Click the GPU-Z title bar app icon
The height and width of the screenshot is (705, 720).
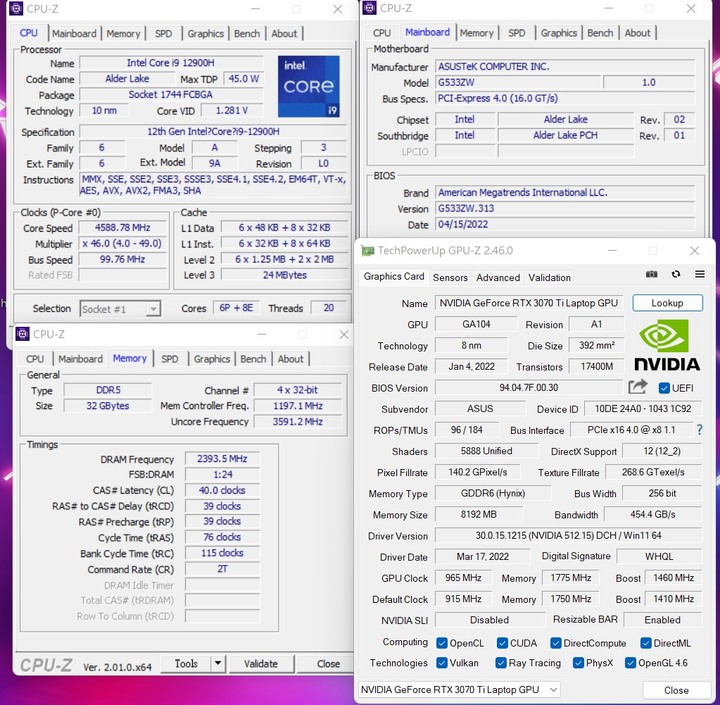(368, 250)
